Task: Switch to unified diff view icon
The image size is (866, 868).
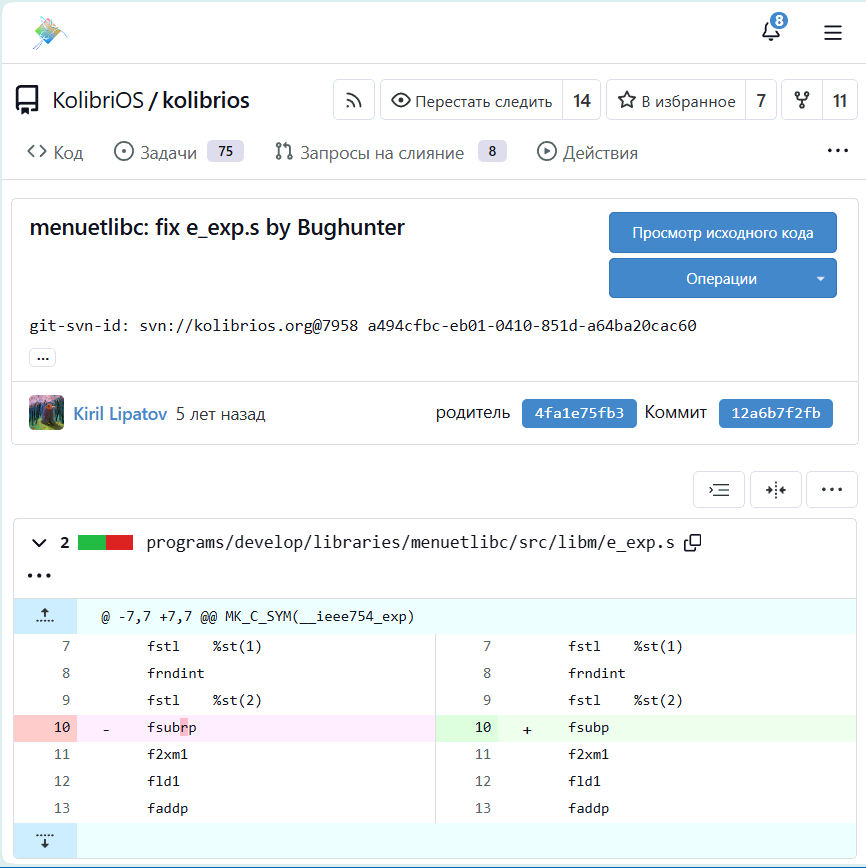Action: pos(775,489)
